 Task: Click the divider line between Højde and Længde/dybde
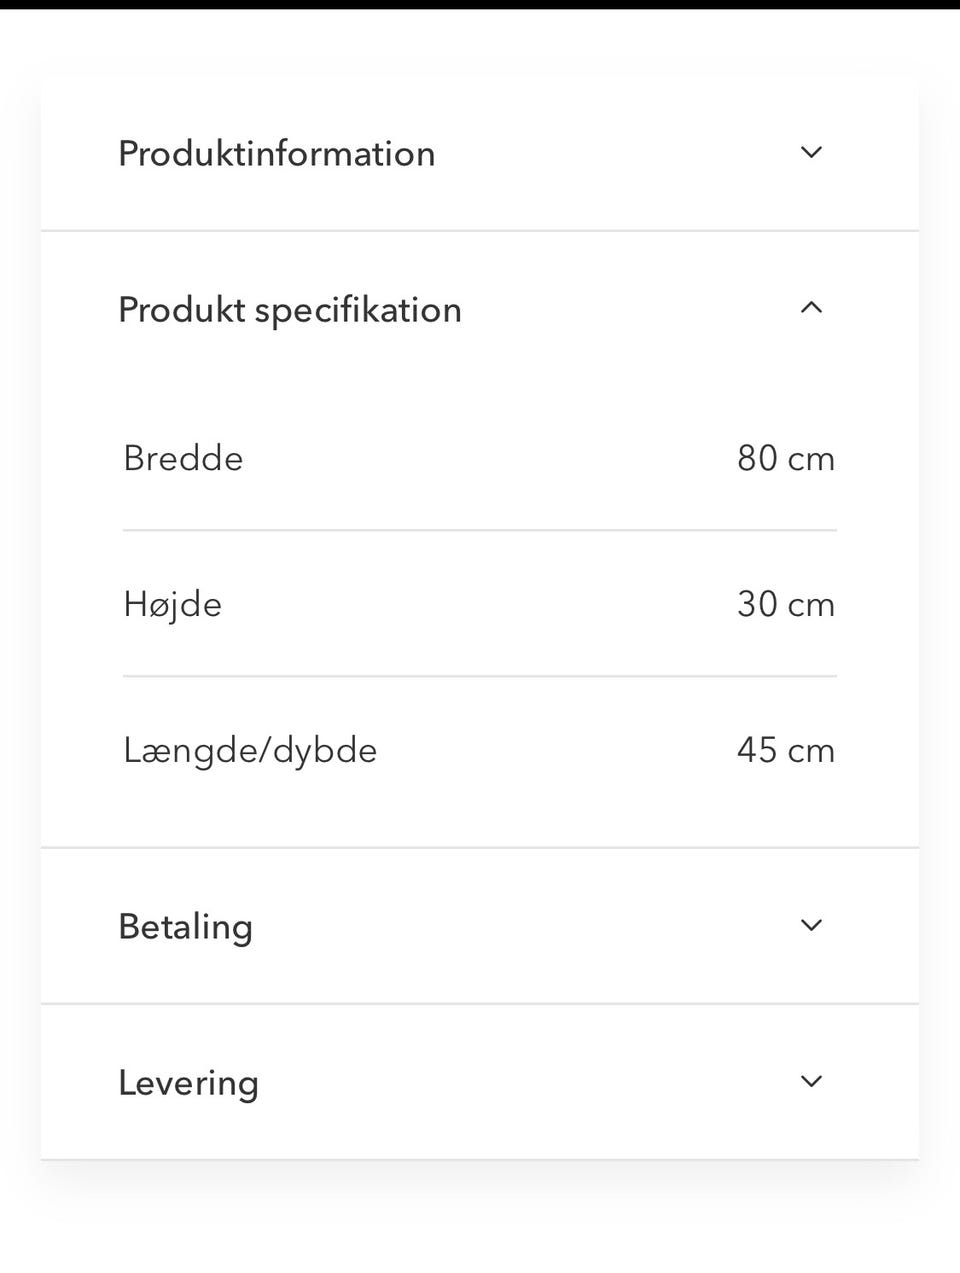click(480, 676)
